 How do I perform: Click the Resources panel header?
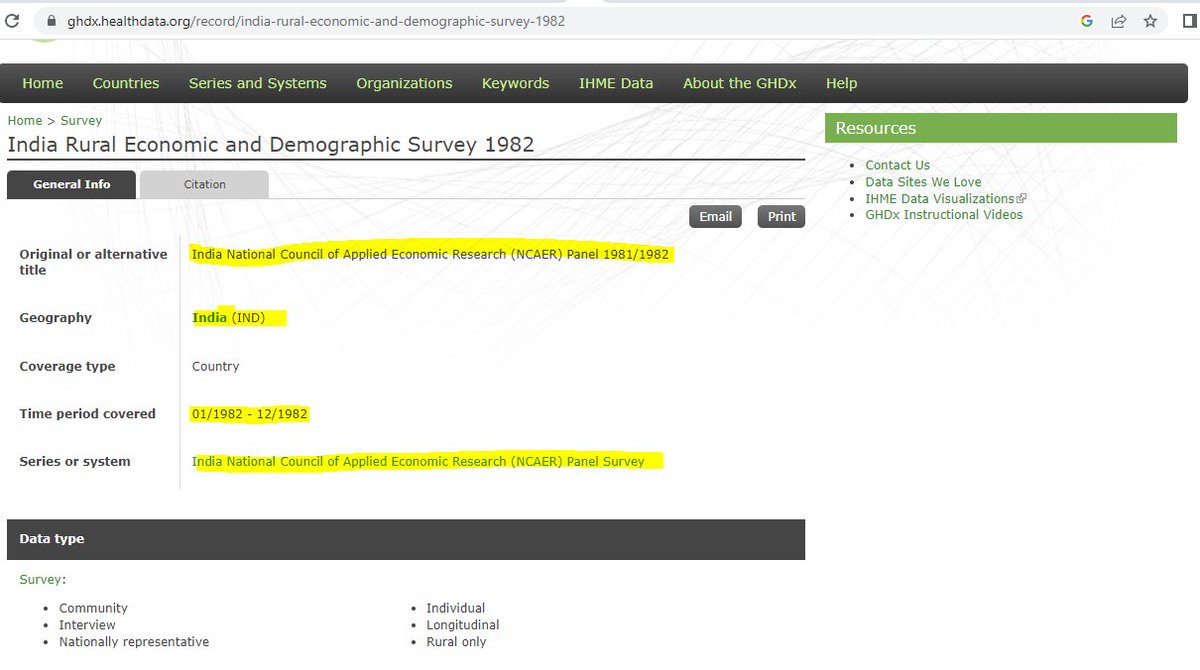1001,128
